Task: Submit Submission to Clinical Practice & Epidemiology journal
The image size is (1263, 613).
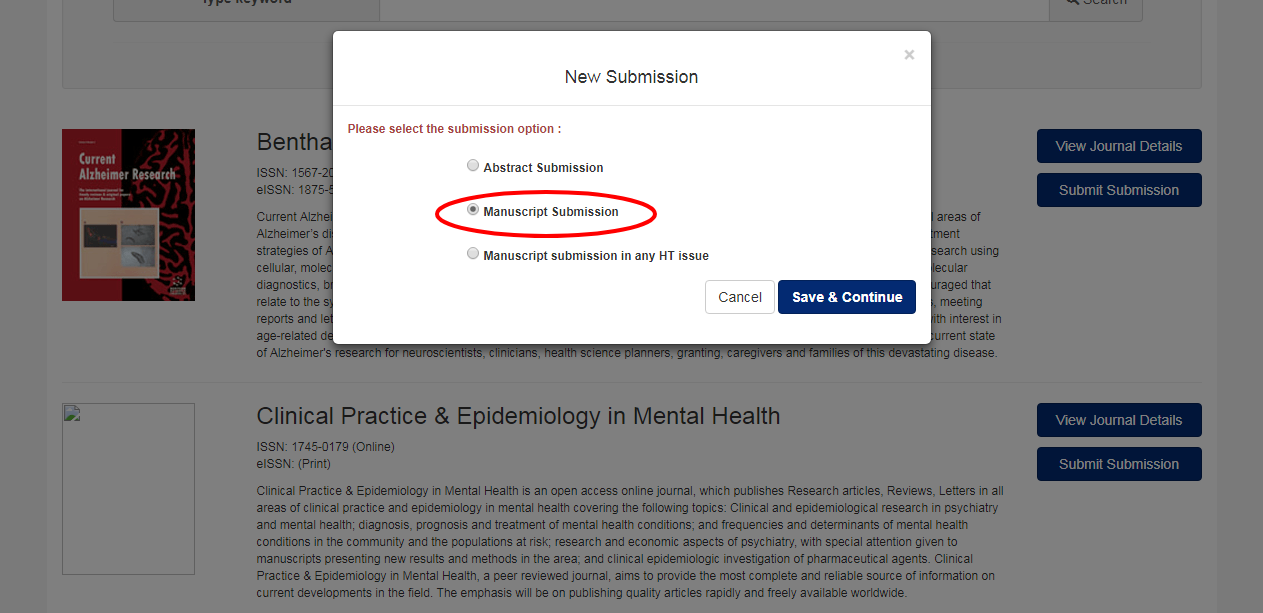Action: pos(1118,464)
